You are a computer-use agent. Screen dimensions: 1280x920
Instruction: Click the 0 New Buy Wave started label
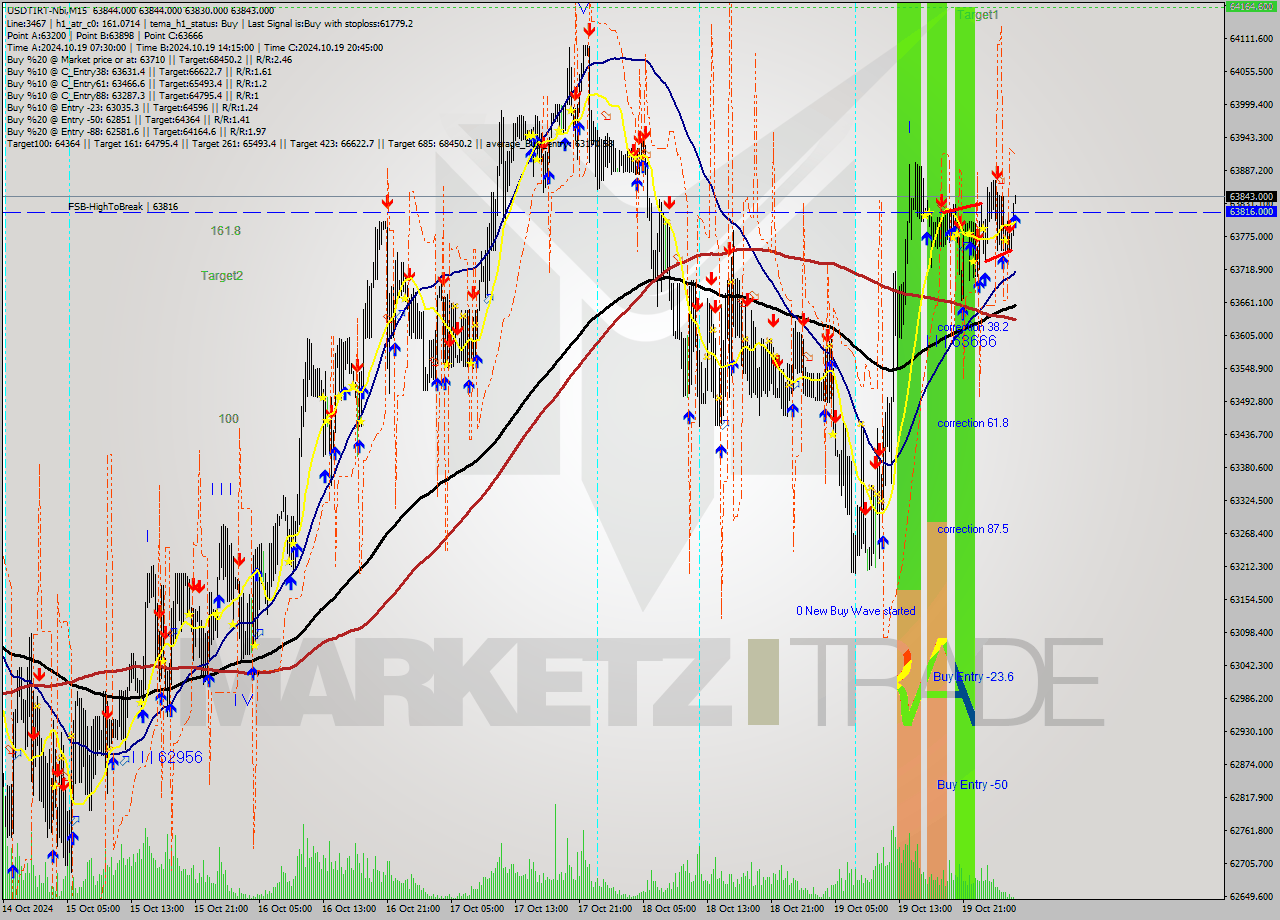click(855, 610)
